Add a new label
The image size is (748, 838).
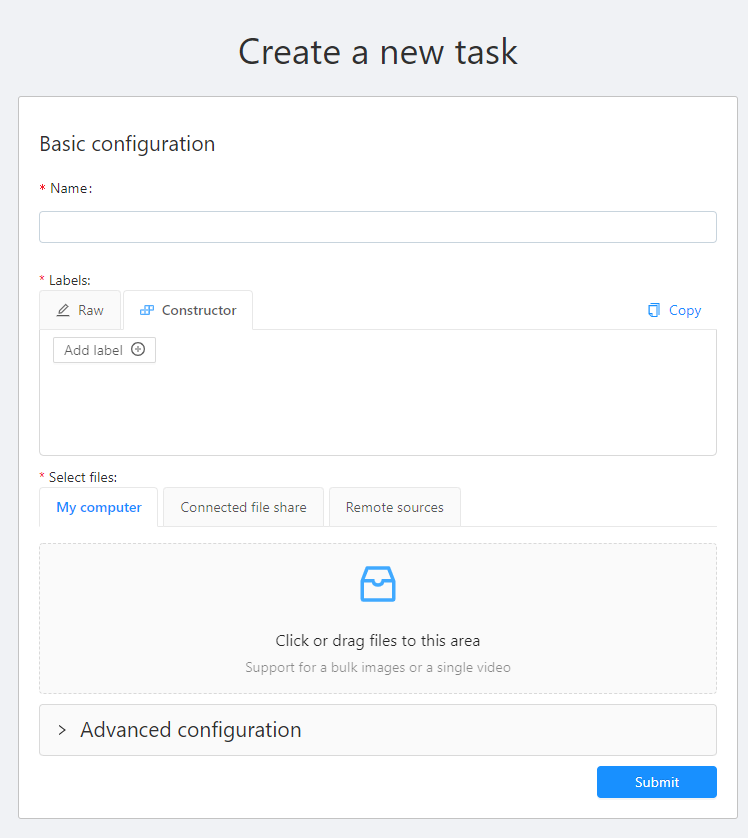[104, 350]
